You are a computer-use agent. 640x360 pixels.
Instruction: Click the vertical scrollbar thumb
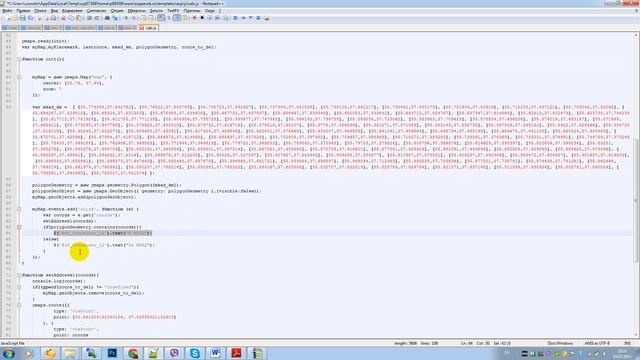(x=636, y=200)
